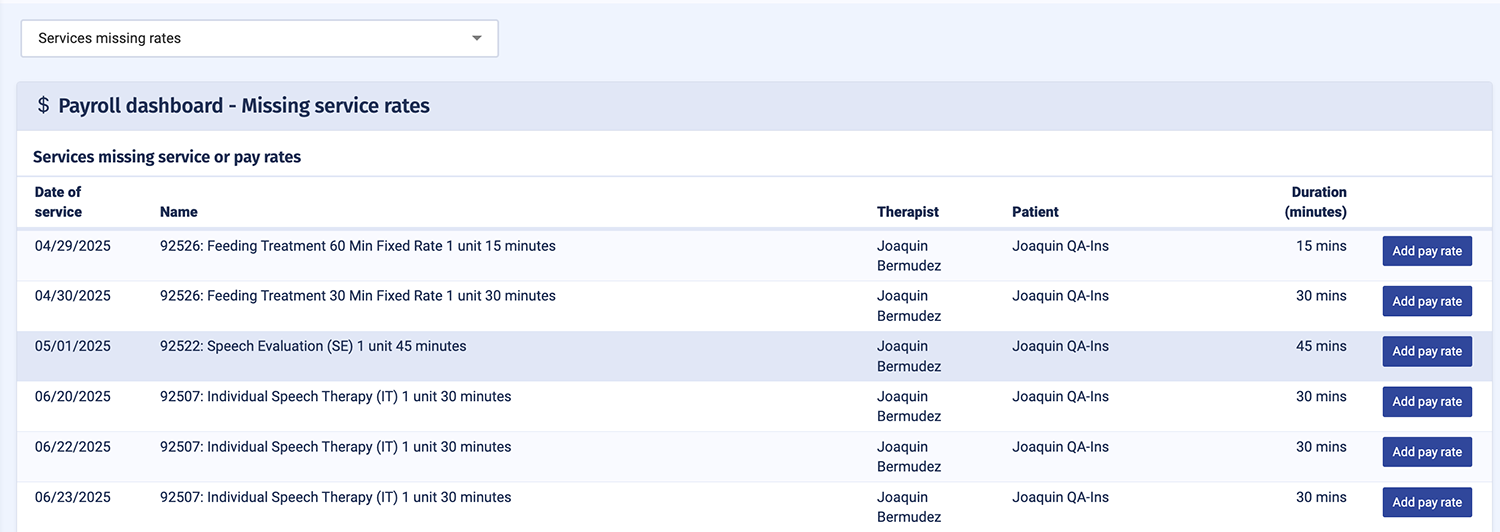This screenshot has height=532, width=1500.
Task: Click the dollar sign icon in Payroll header
Action: coord(43,105)
